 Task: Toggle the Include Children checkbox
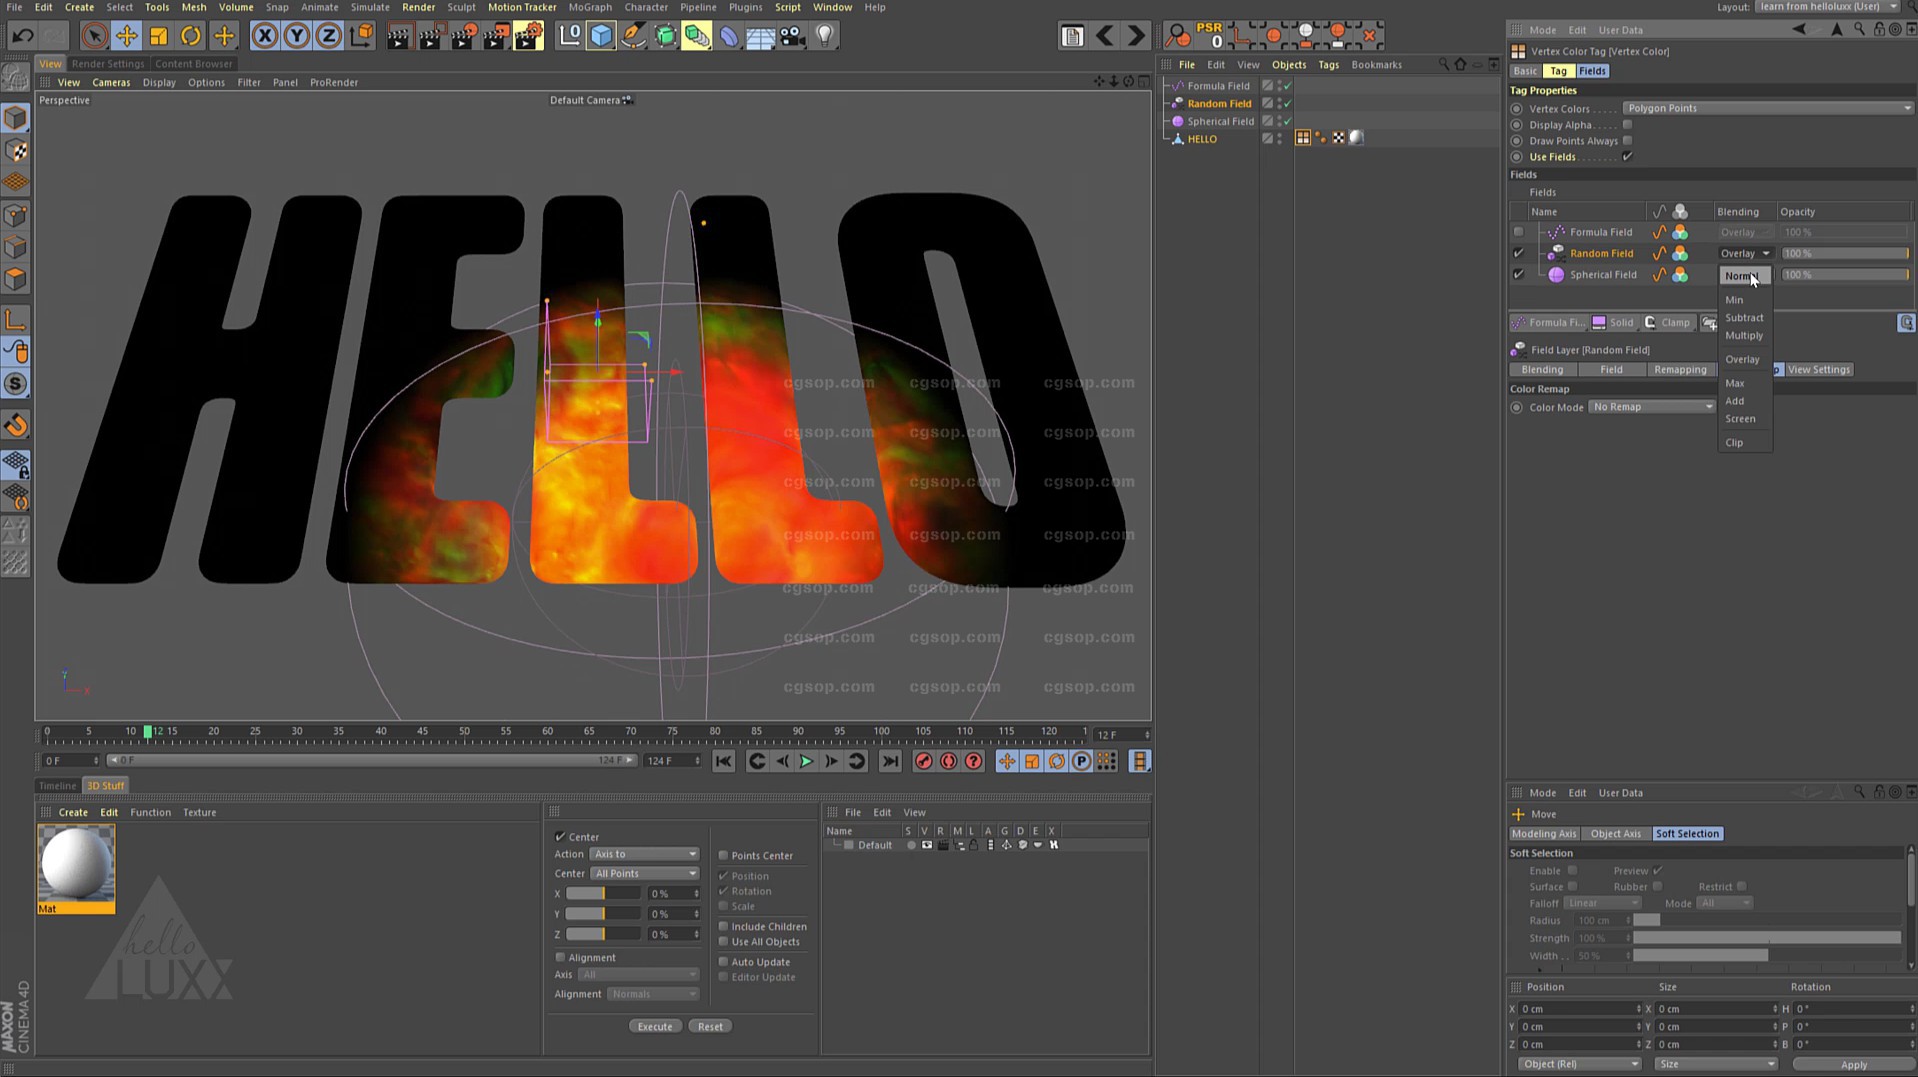pyautogui.click(x=723, y=927)
